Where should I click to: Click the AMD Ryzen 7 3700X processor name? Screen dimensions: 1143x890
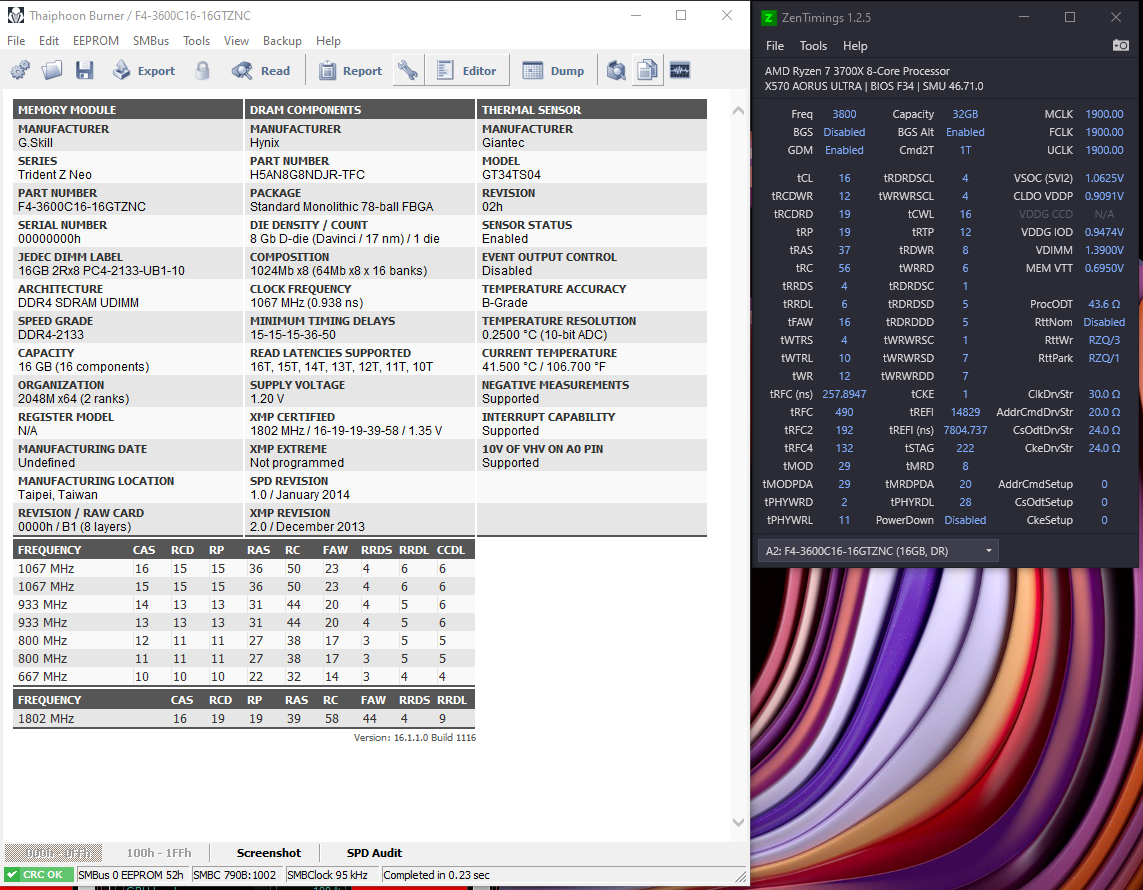pos(857,71)
